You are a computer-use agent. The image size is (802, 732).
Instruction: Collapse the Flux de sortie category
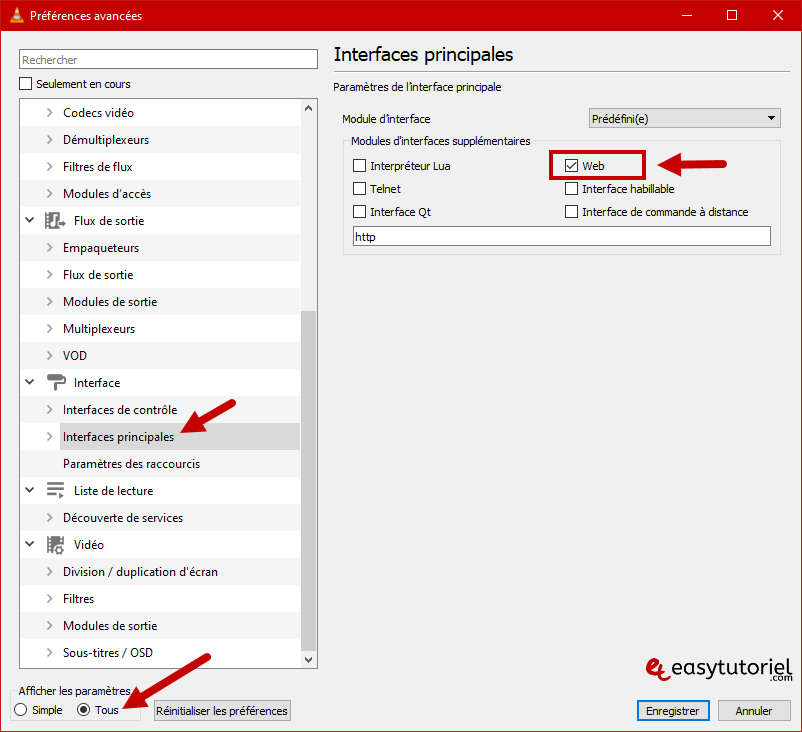(x=30, y=220)
